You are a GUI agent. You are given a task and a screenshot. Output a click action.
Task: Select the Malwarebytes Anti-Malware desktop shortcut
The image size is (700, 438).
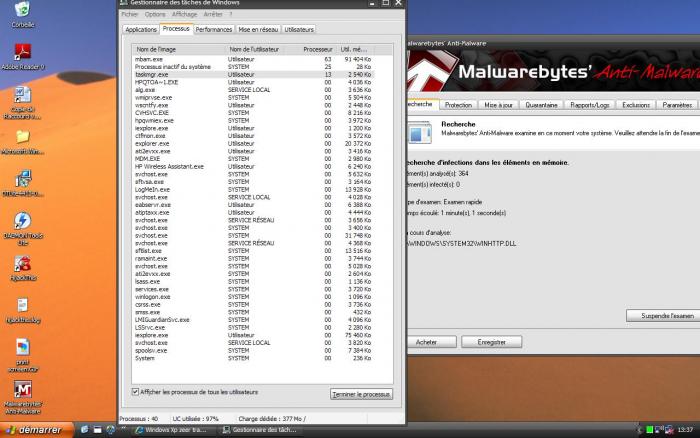(x=23, y=397)
